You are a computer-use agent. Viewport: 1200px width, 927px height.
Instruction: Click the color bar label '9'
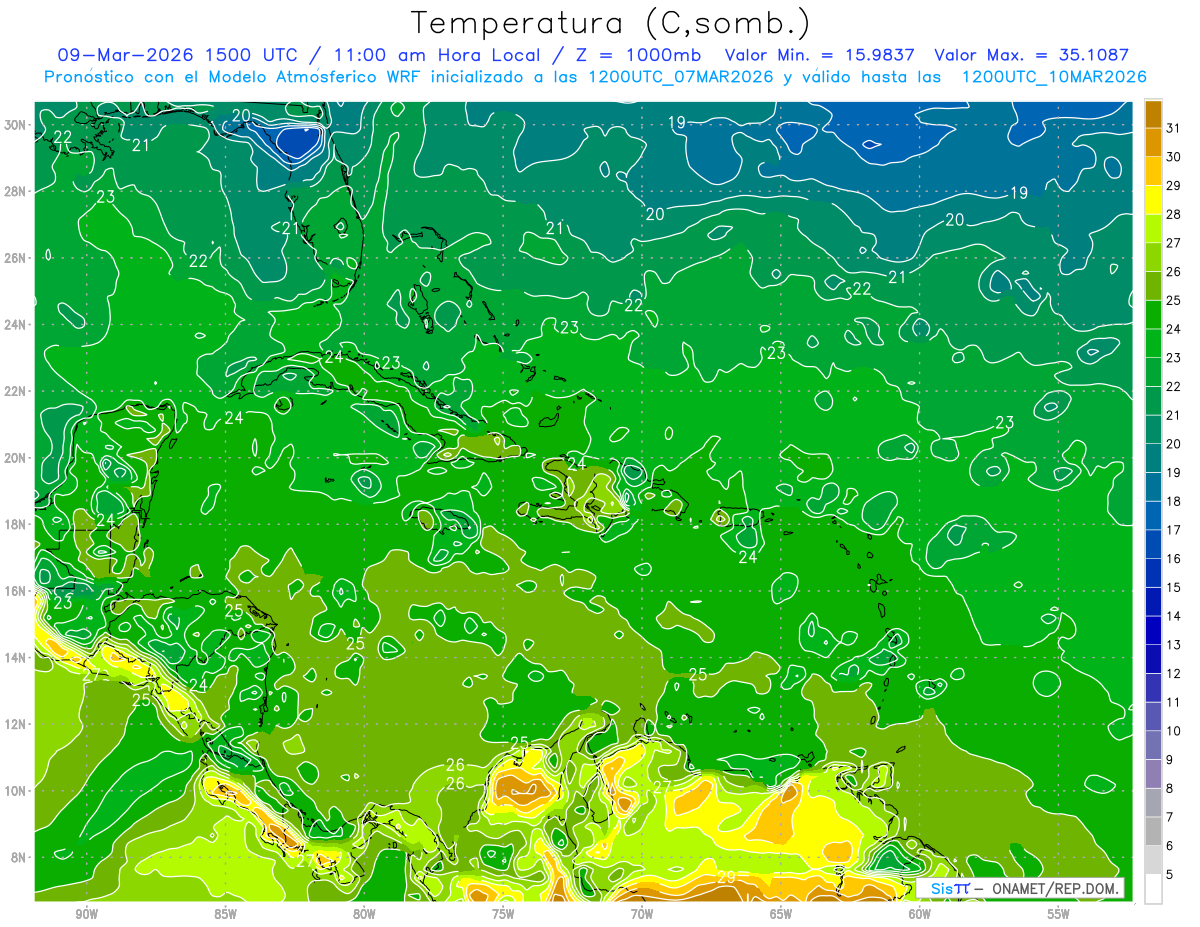coord(1170,760)
